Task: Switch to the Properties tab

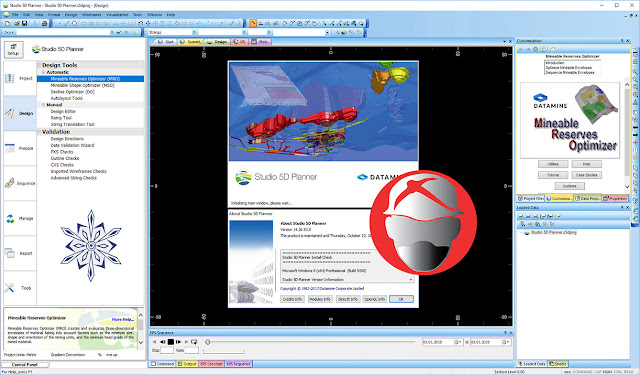Action: coord(615,198)
